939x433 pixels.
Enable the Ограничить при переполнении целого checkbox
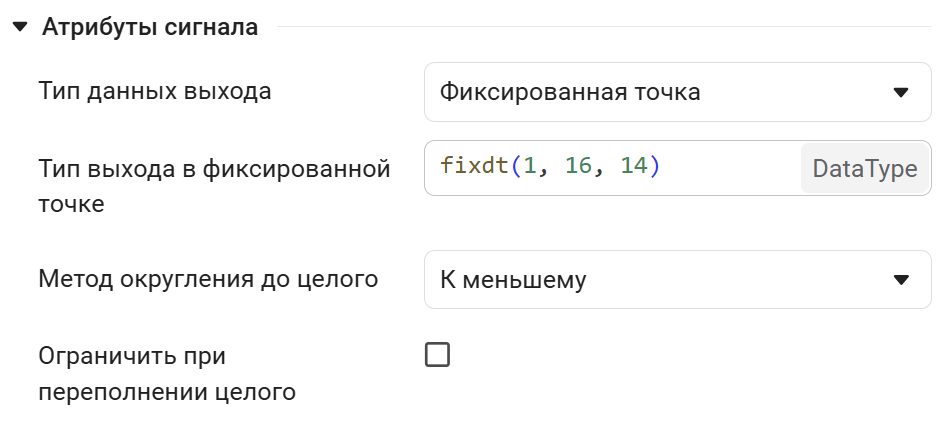438,355
